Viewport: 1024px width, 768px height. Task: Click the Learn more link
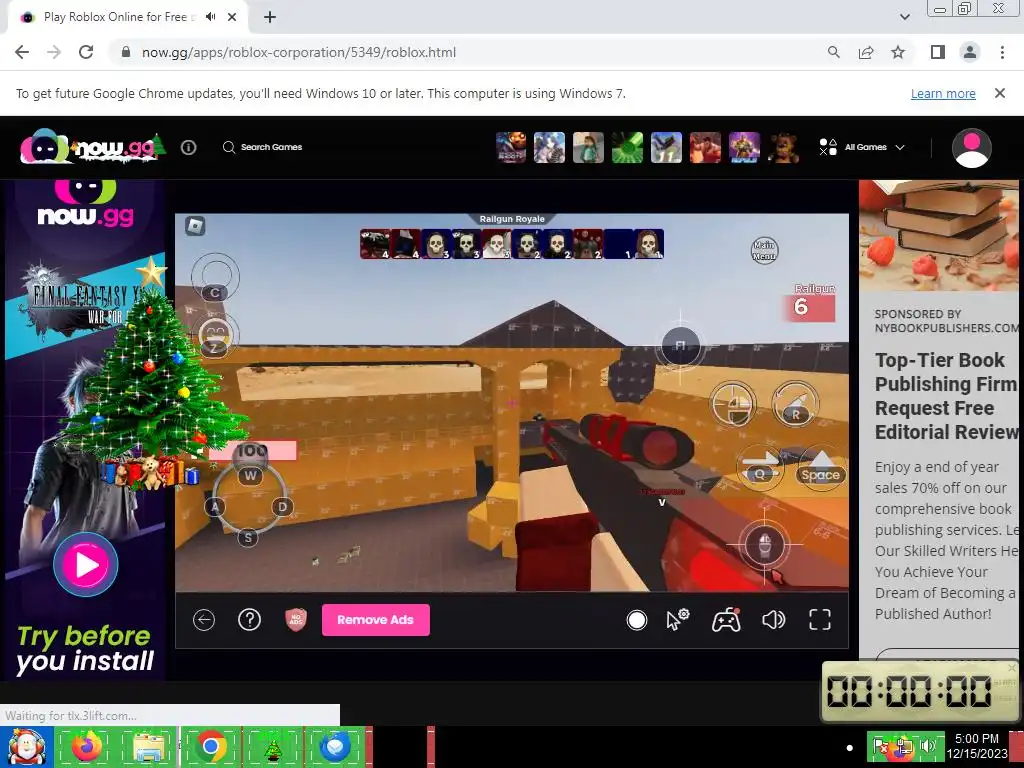[x=943, y=93]
